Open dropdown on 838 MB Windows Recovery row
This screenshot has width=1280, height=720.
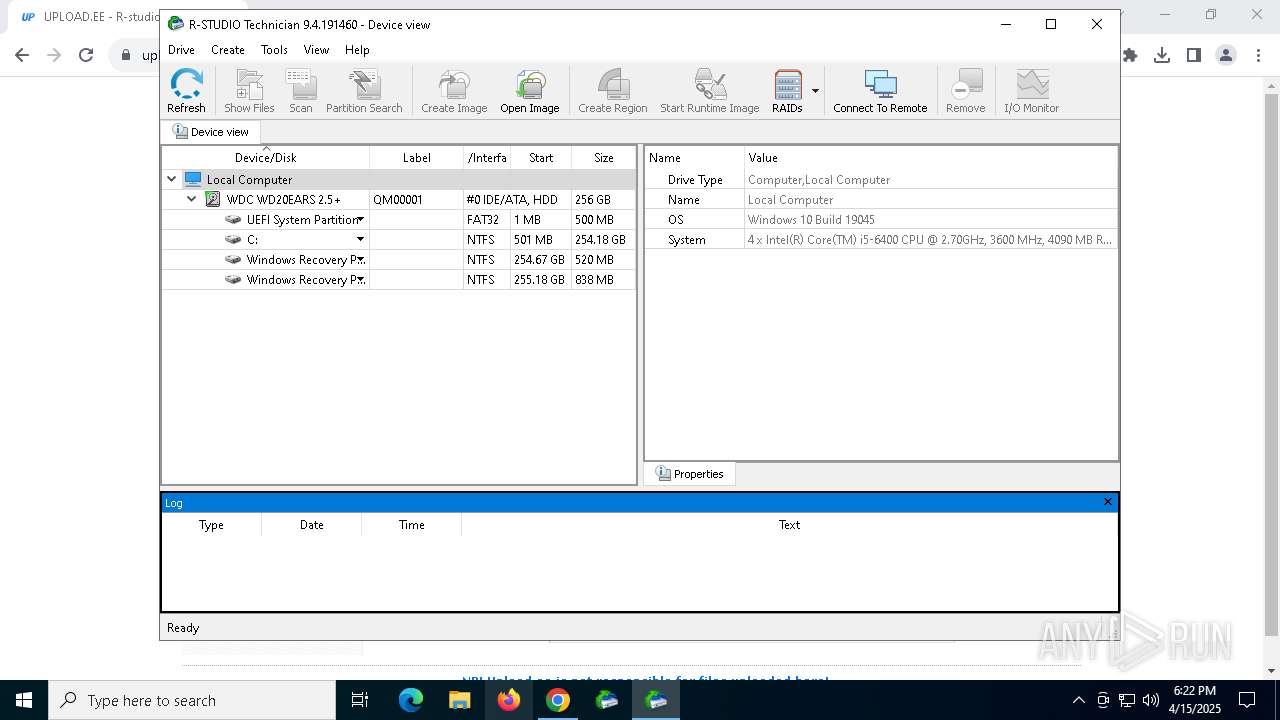pos(361,280)
